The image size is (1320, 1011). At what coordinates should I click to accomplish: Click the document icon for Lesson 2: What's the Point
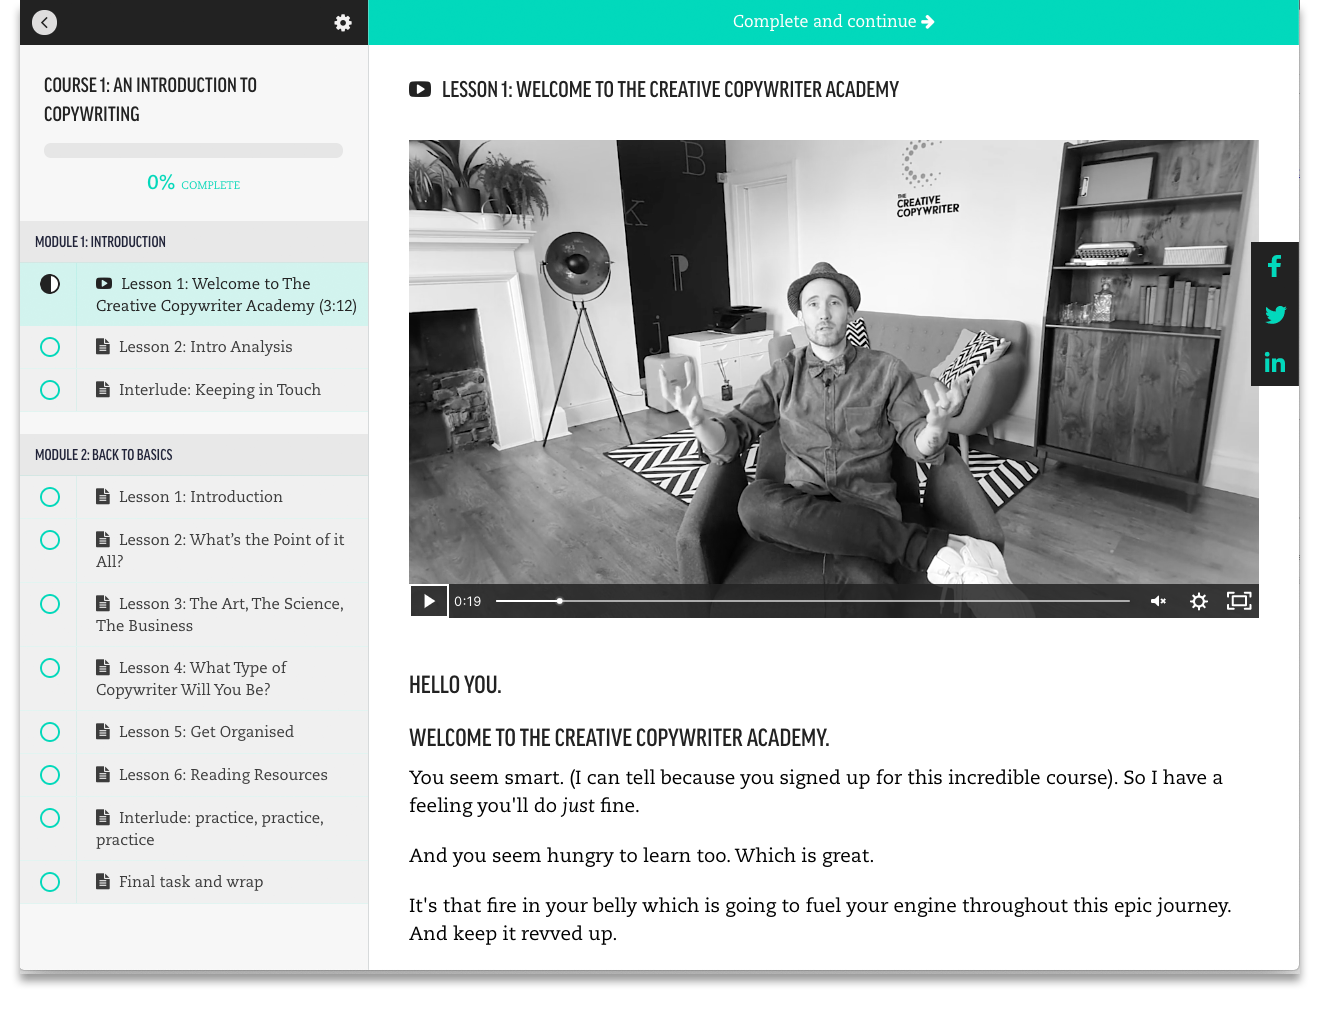103,540
